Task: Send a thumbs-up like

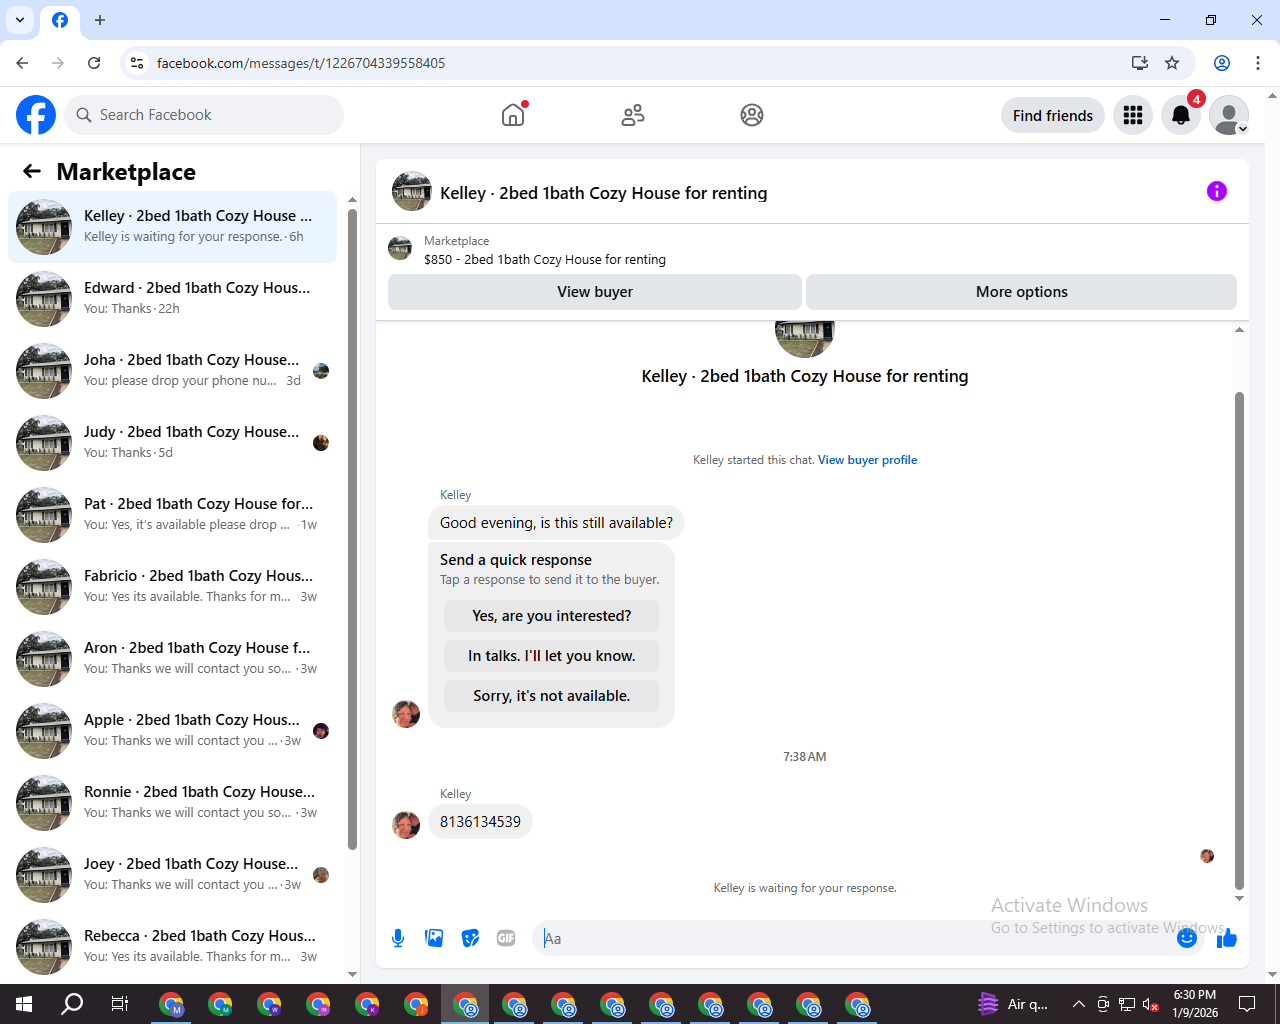Action: coord(1227,938)
